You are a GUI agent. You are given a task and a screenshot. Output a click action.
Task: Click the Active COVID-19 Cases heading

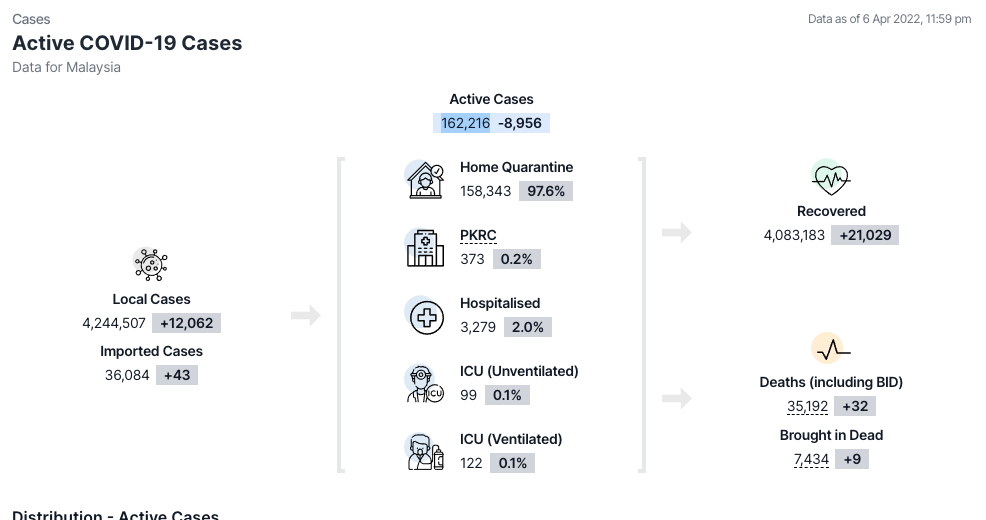tap(127, 43)
